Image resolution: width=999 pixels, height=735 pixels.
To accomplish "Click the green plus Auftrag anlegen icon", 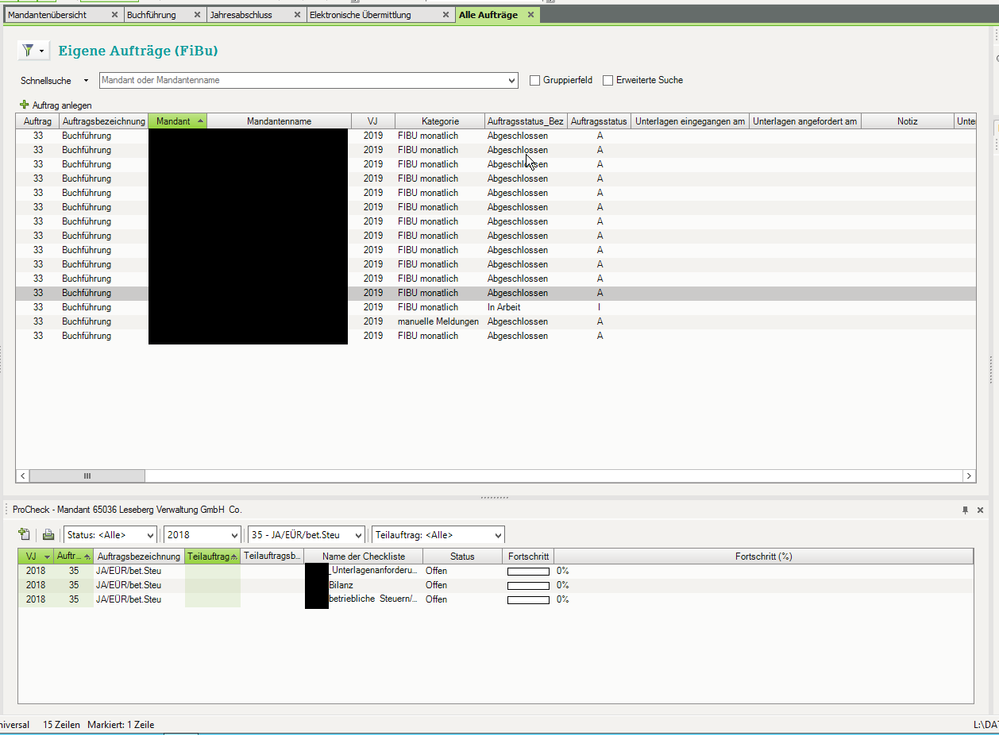I will click(x=24, y=105).
